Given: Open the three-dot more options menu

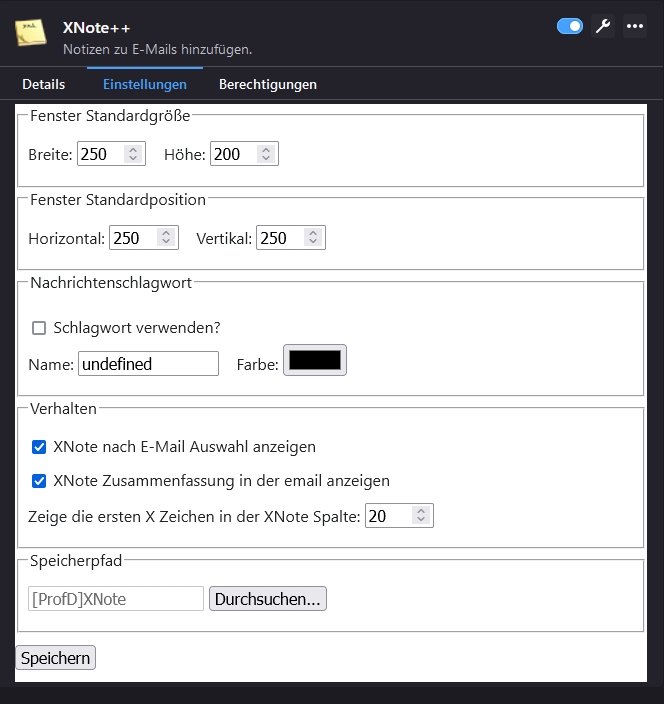Looking at the screenshot, I should point(635,26).
